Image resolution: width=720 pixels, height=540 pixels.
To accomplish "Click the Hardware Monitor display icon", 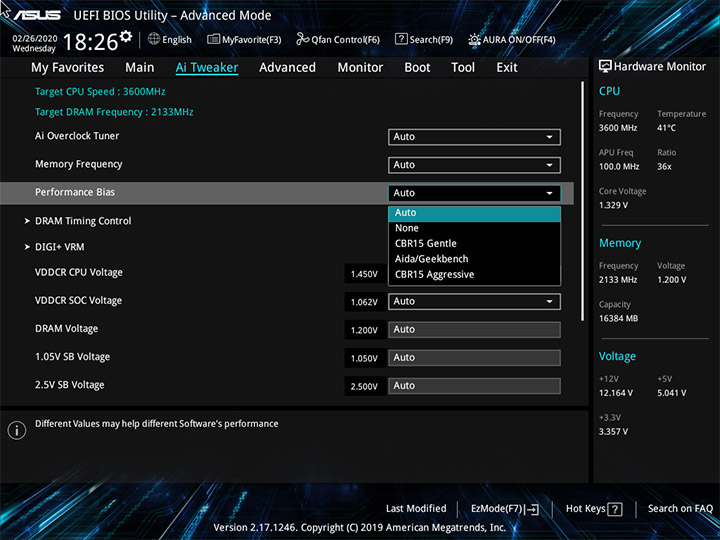I will point(605,66).
